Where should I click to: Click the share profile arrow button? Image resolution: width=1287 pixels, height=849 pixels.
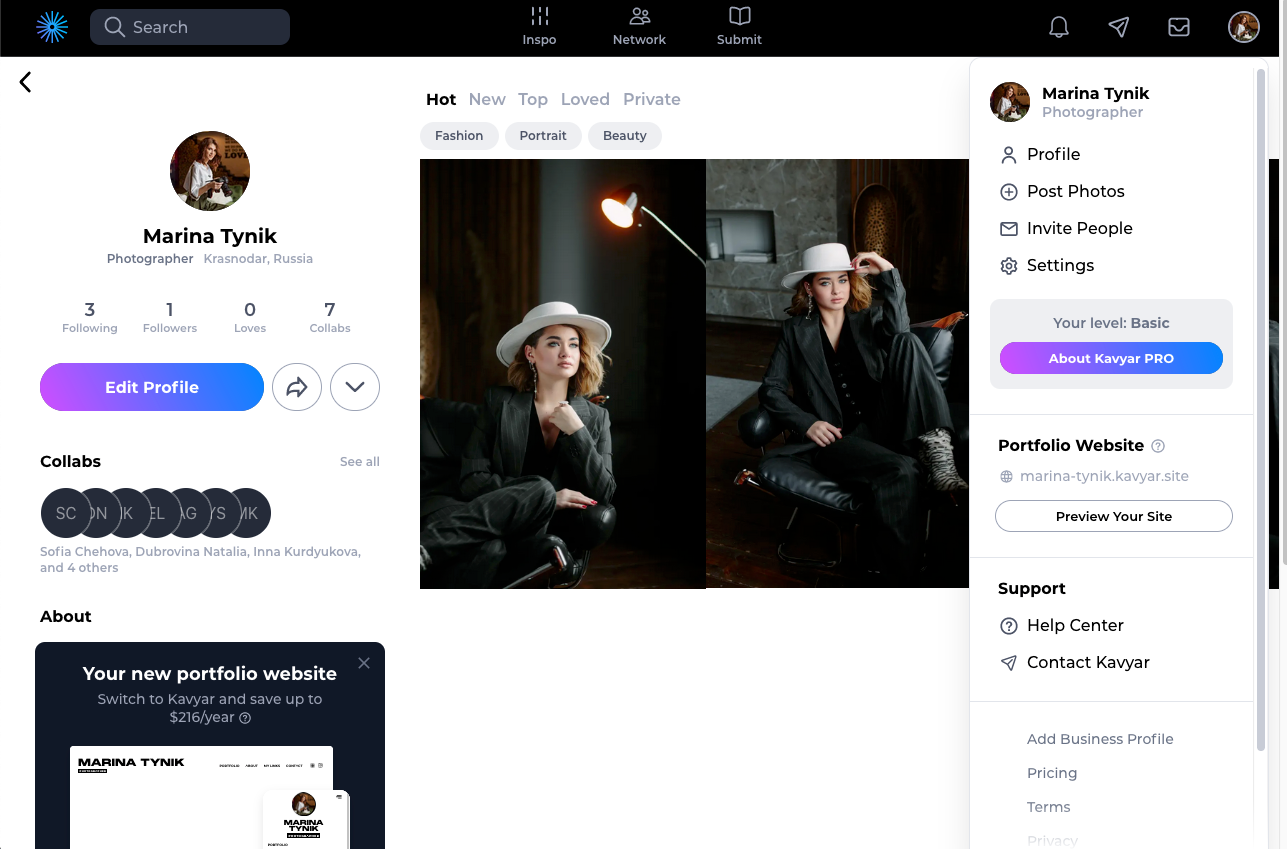pyautogui.click(x=297, y=387)
